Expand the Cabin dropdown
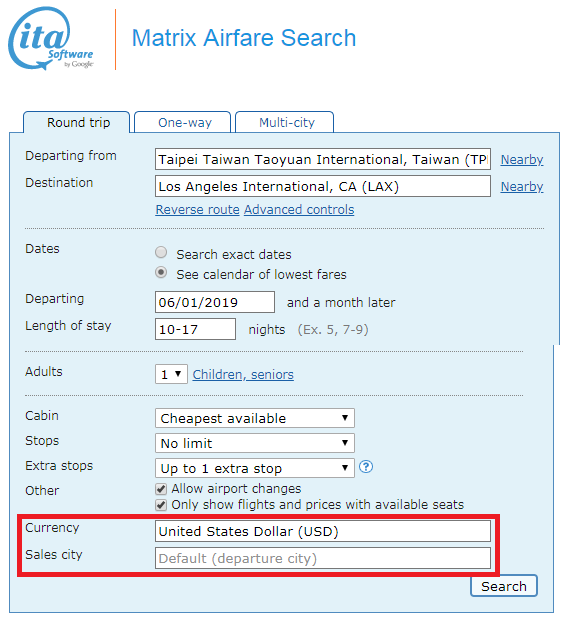Screen dimensions: 564x622 [x=255, y=418]
